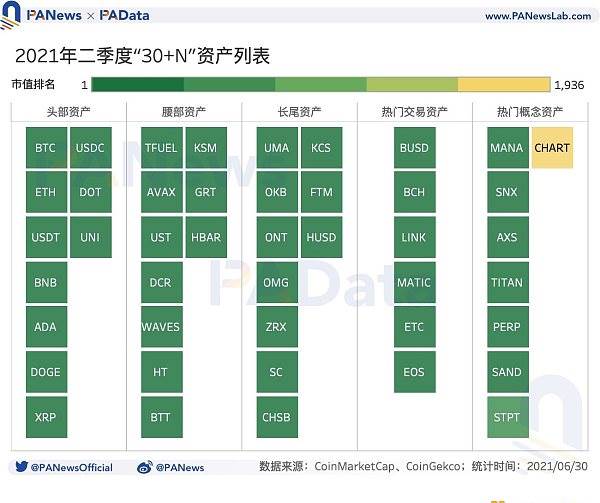The width and height of the screenshot is (600, 503).
Task: Select the UNI tile
Action: click(91, 237)
